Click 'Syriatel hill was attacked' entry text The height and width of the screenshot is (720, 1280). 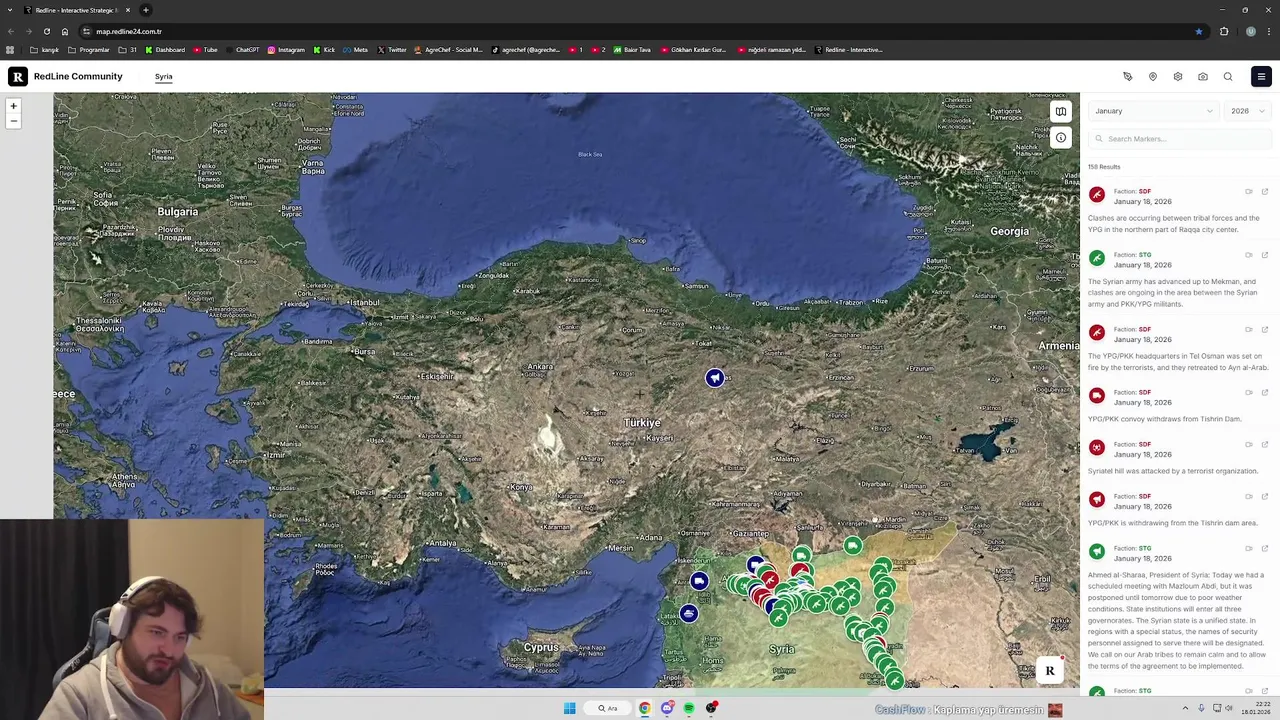[1173, 471]
